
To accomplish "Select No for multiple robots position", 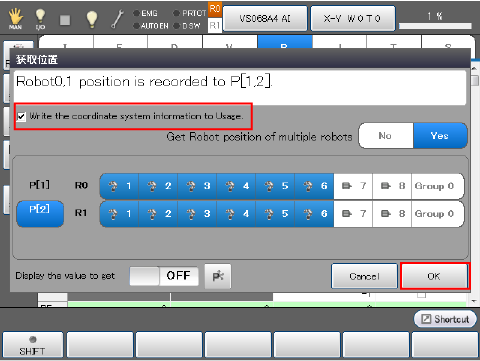I will pos(386,136).
